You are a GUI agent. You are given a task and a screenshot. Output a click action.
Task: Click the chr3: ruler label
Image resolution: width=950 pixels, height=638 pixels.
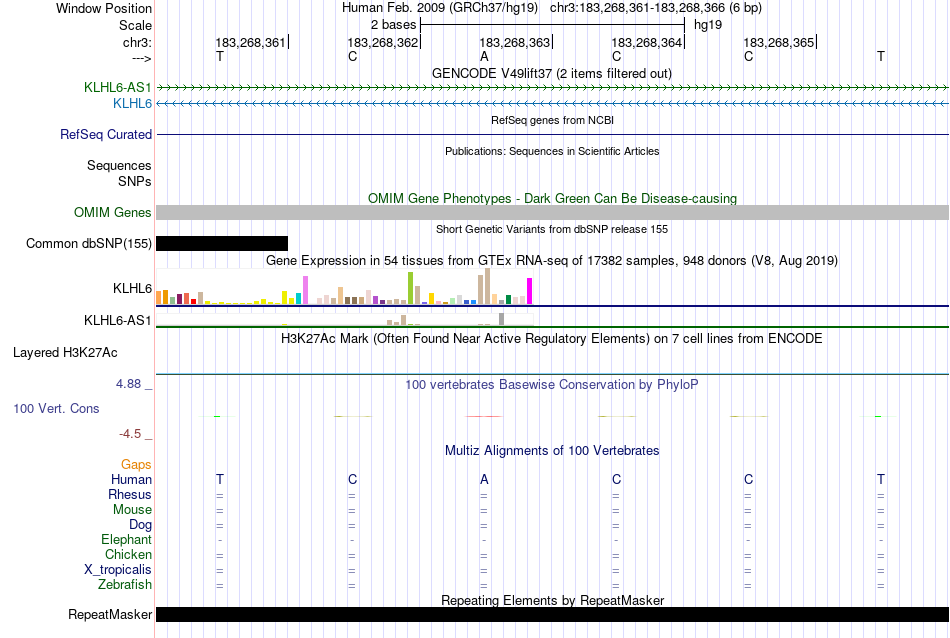pos(137,42)
